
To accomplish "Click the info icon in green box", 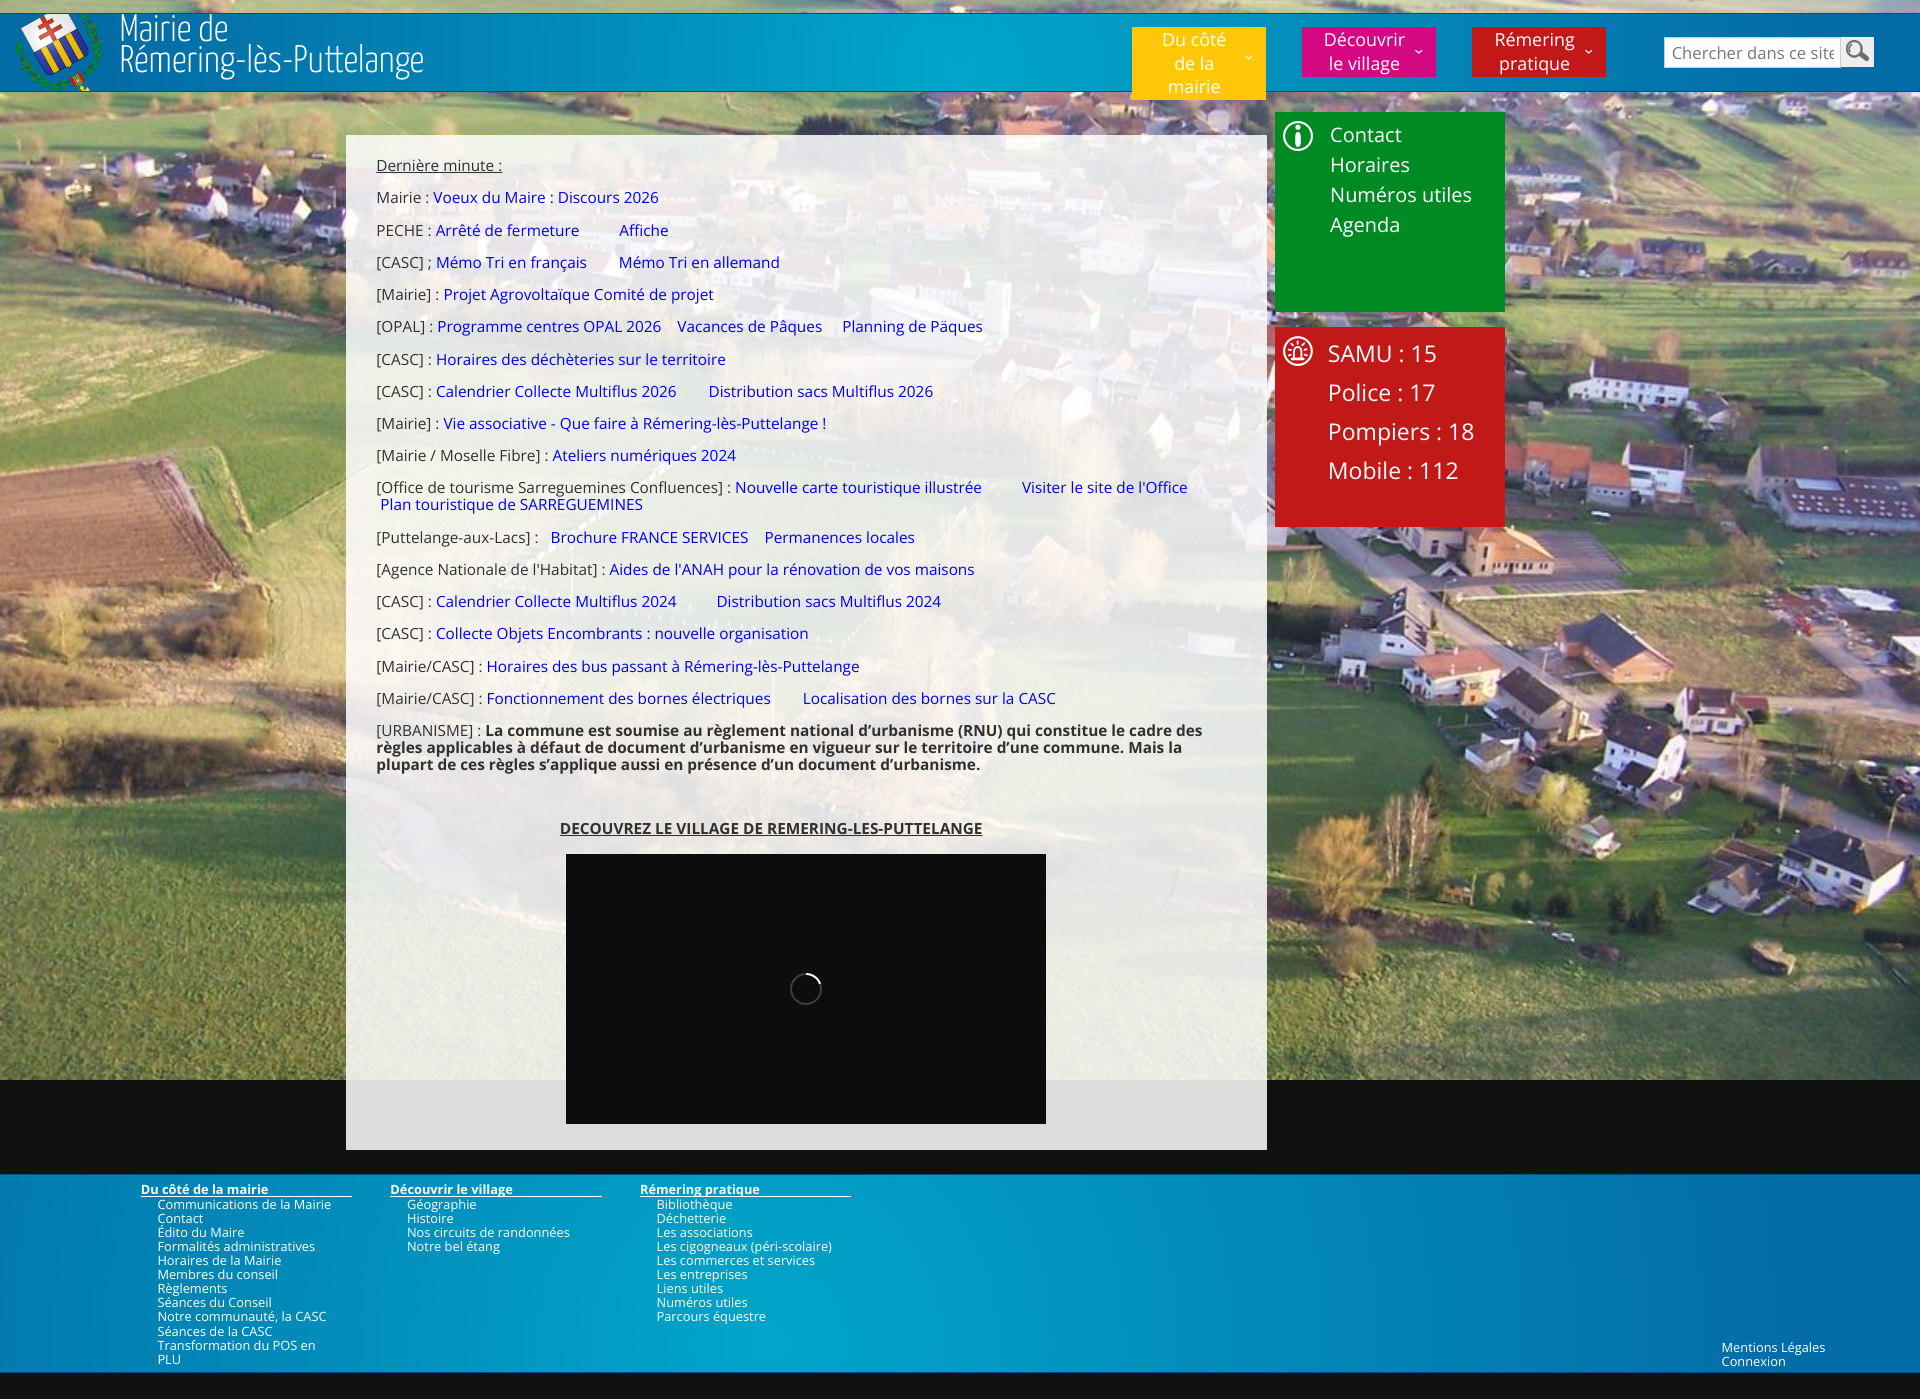I will pyautogui.click(x=1298, y=136).
